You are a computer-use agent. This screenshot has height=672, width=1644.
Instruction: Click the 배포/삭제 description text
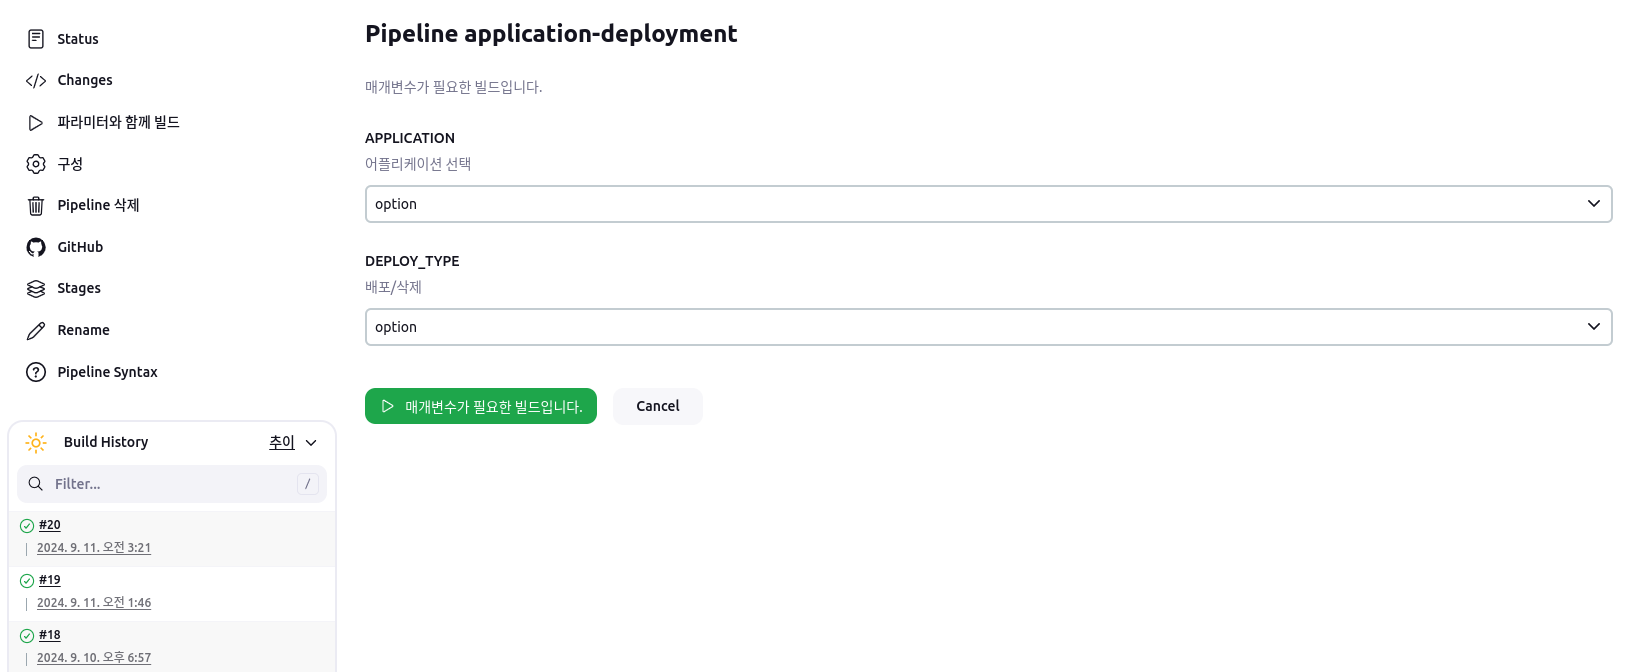click(x=393, y=287)
